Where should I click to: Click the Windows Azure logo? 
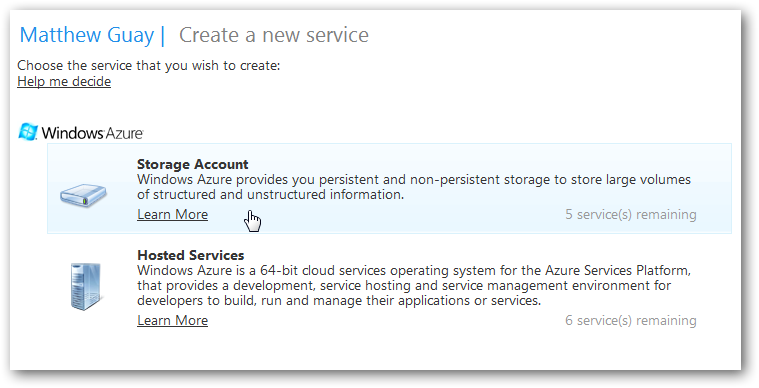tap(81, 132)
